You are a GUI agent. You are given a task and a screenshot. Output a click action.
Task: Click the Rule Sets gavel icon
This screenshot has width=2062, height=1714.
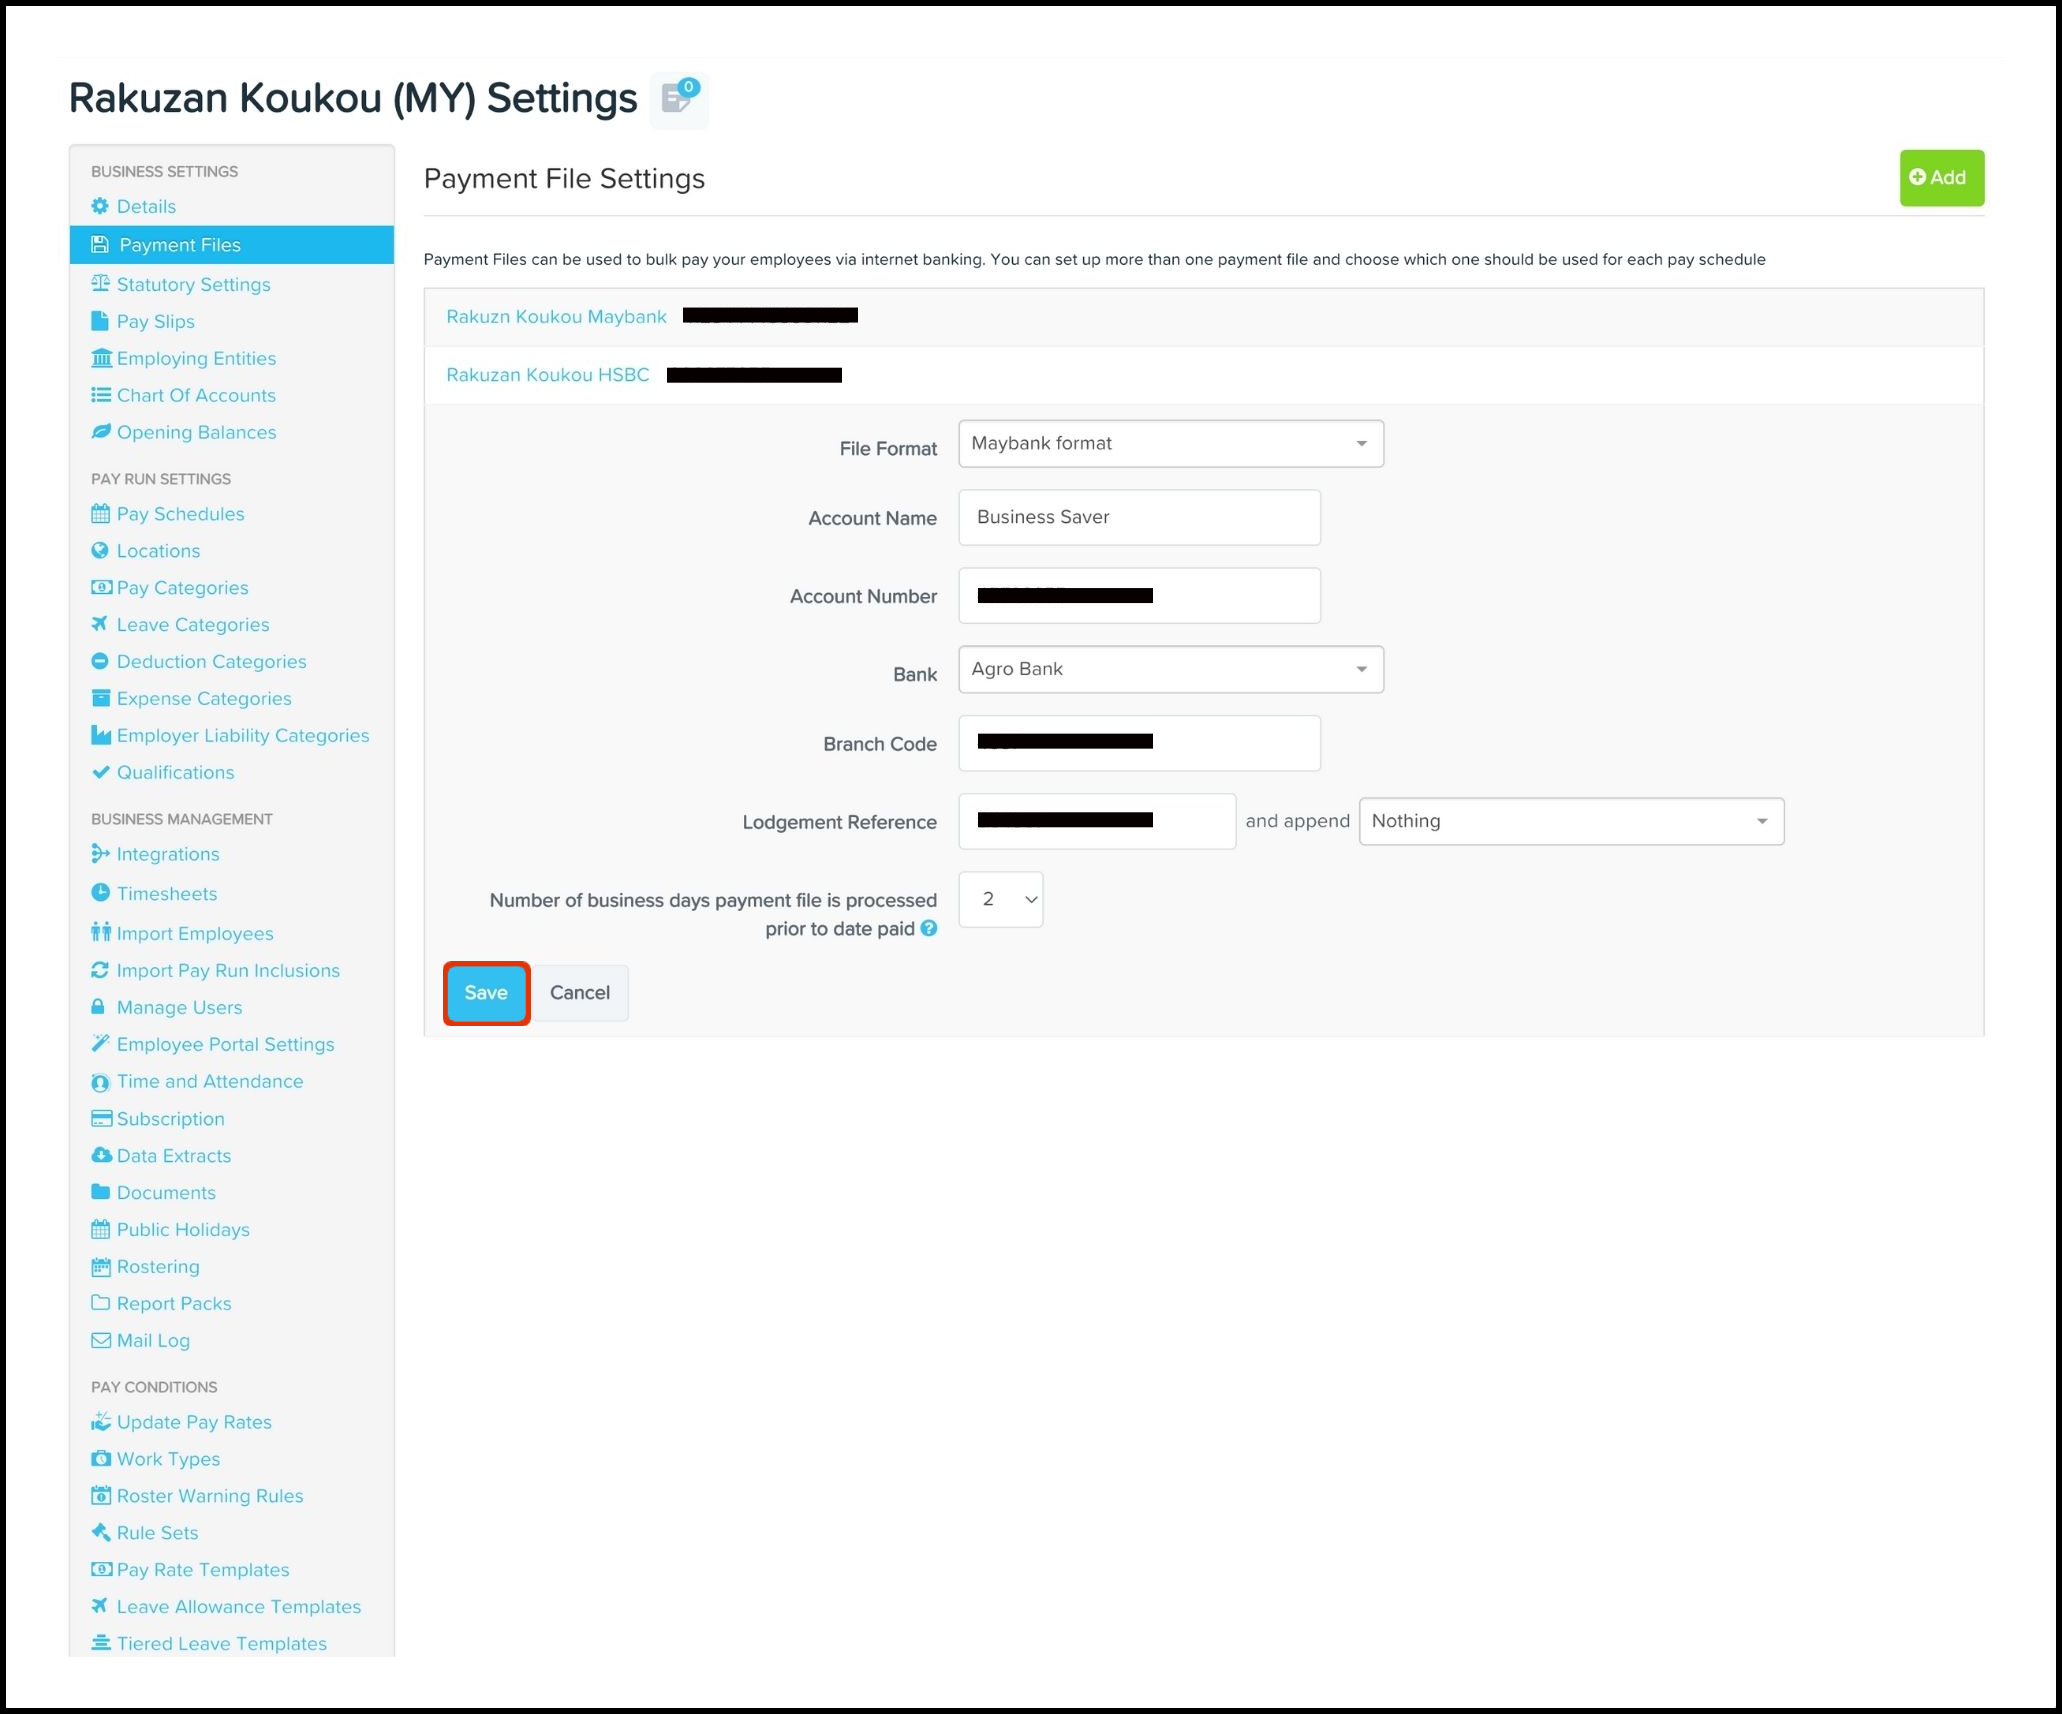101,1532
